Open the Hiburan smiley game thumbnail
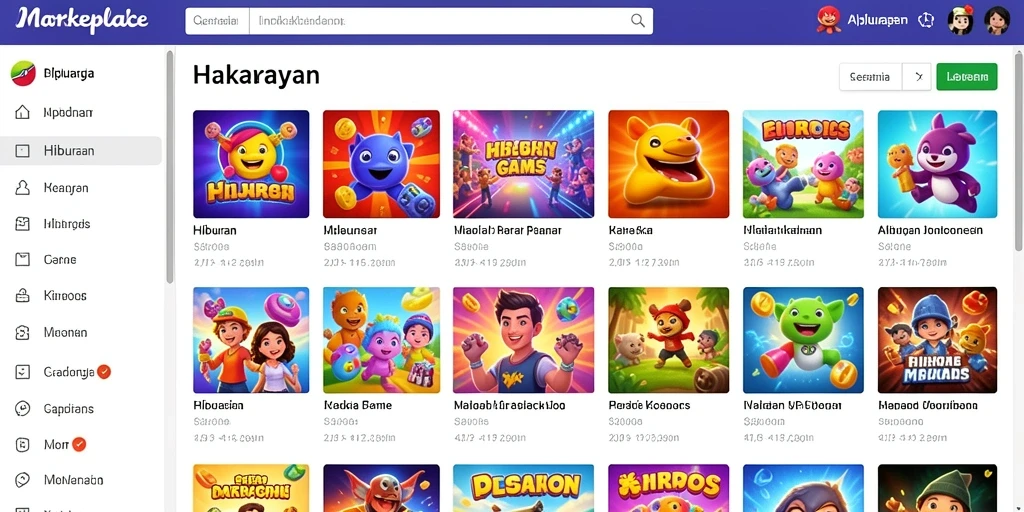 [x=251, y=164]
